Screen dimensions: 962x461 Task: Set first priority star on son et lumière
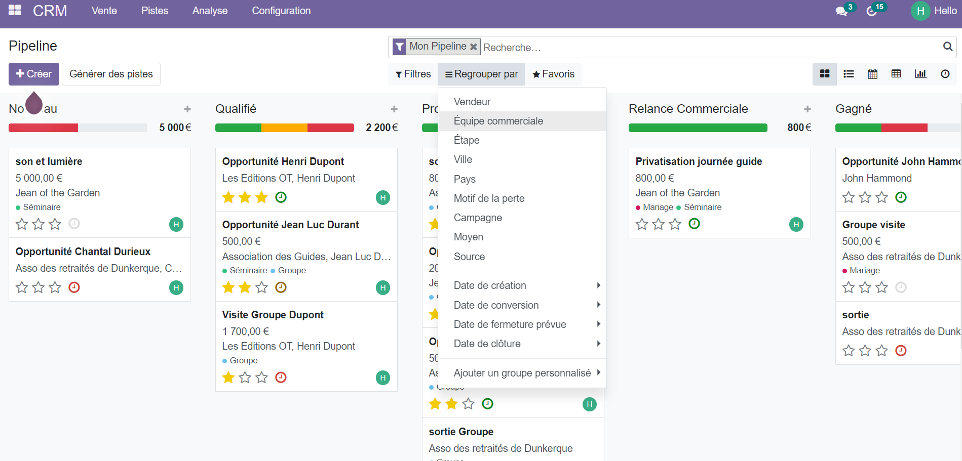22,224
